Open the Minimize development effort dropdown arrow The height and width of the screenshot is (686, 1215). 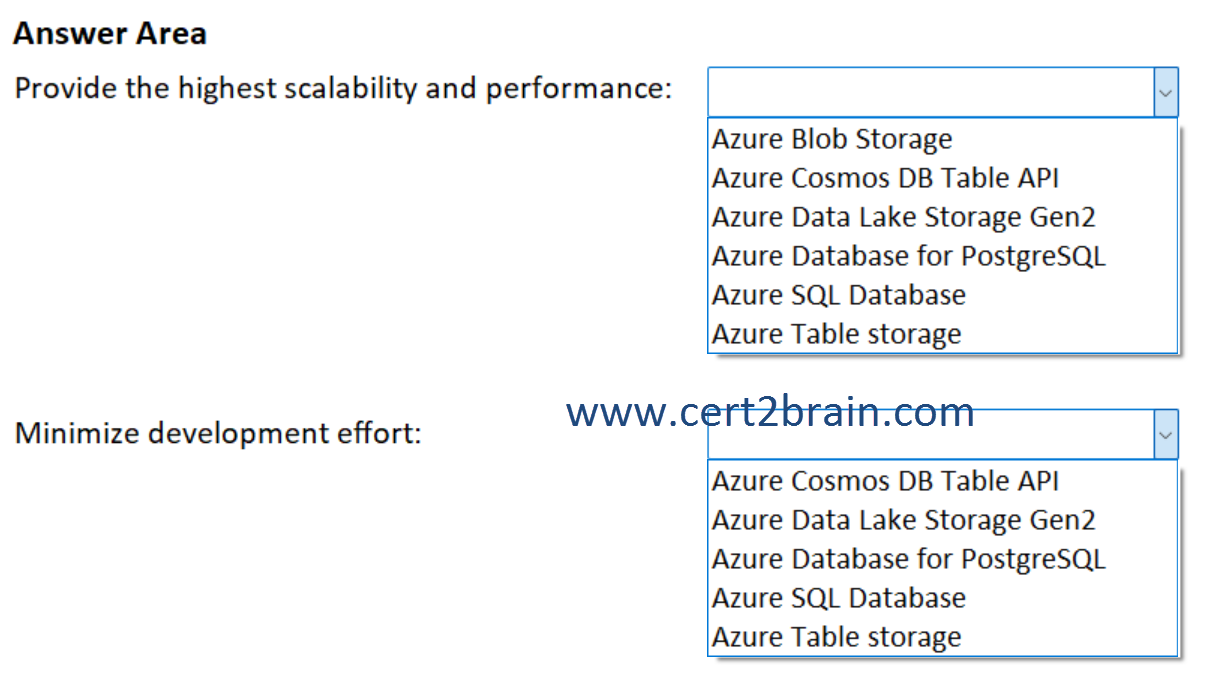[x=1165, y=434]
